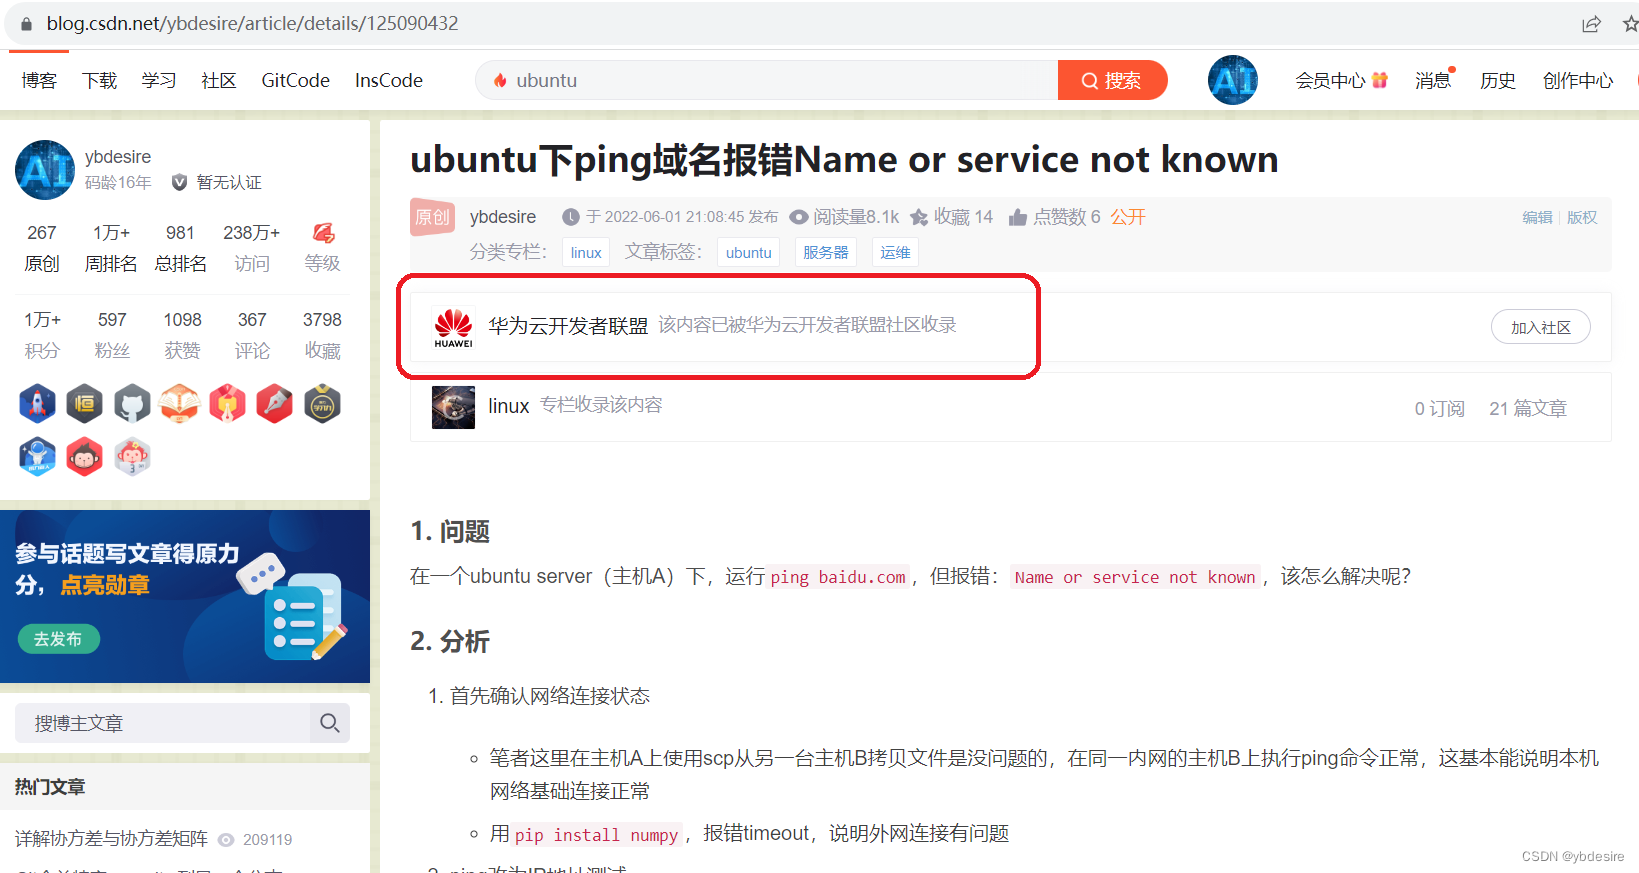Image resolution: width=1639 pixels, height=873 pixels.
Task: Click the fire icon in the top search box
Action: (x=500, y=80)
